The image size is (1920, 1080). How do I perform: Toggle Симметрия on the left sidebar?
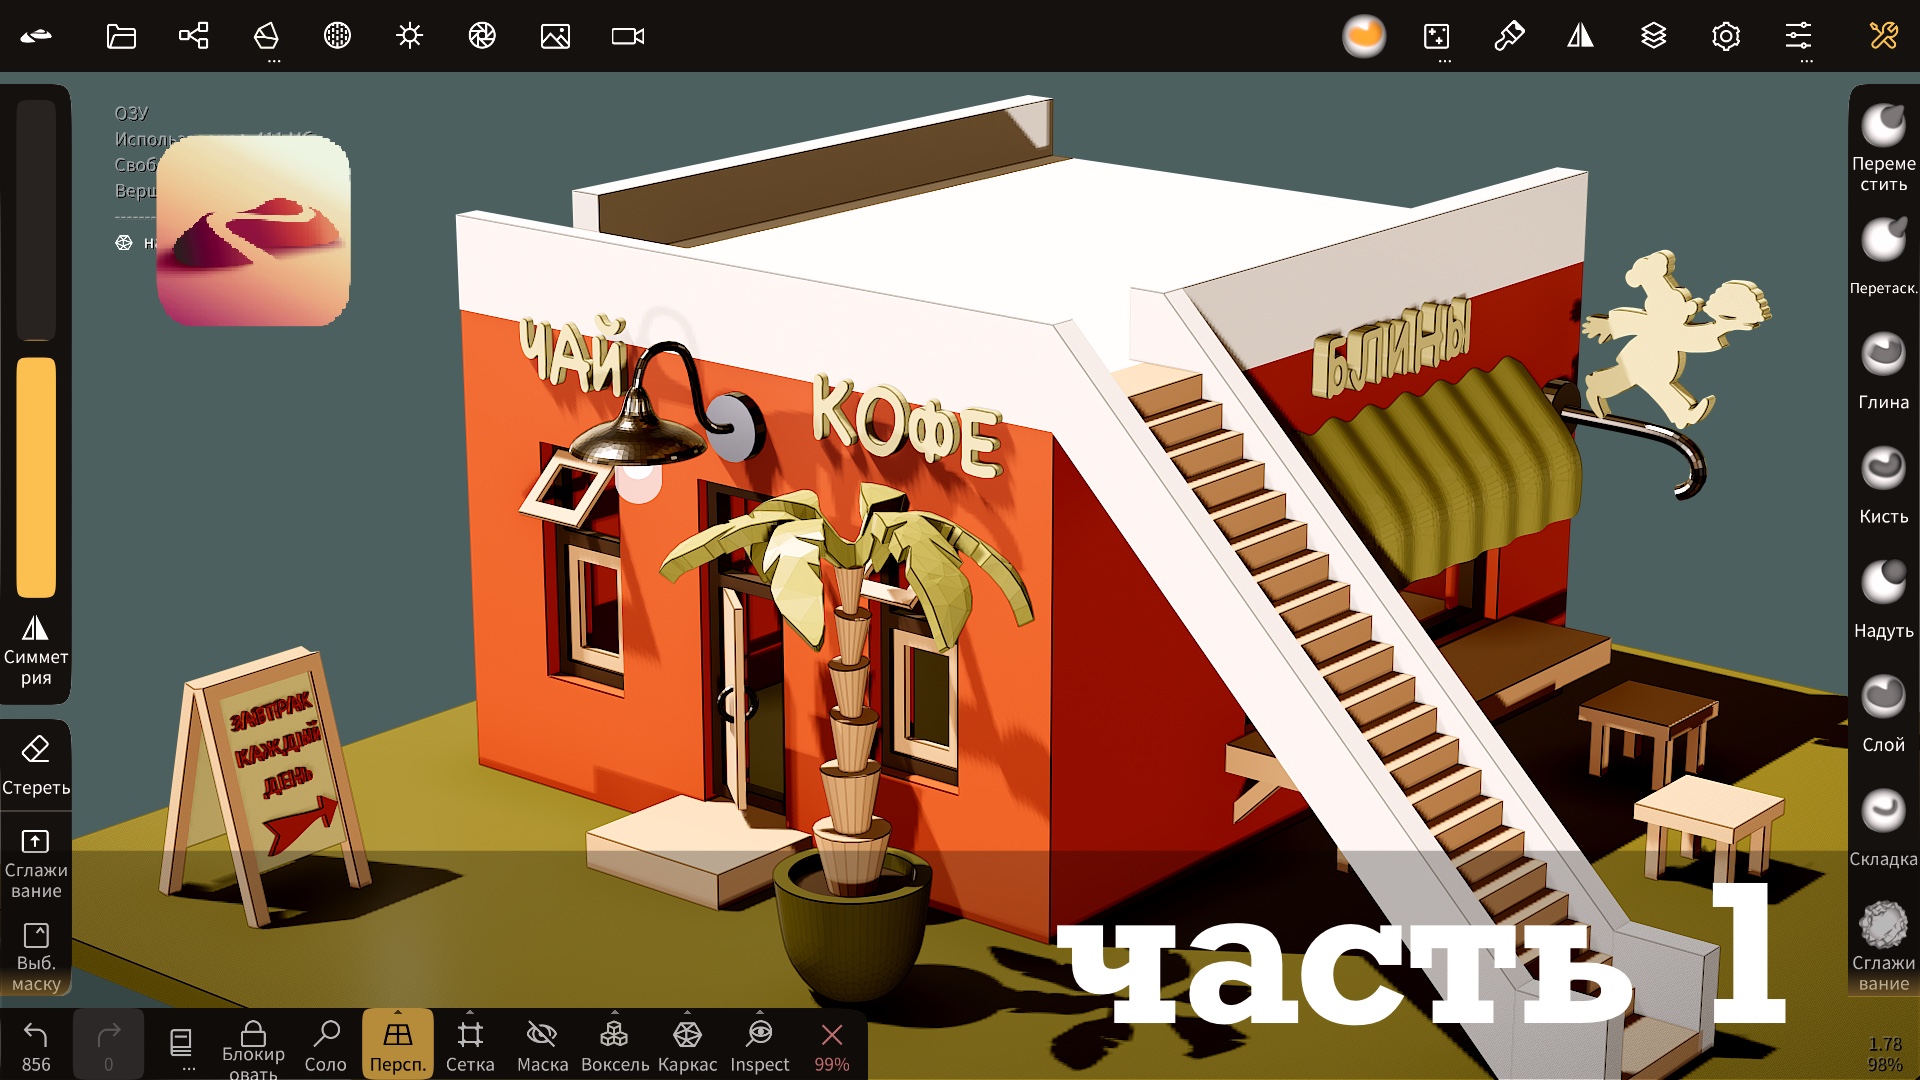(x=36, y=650)
